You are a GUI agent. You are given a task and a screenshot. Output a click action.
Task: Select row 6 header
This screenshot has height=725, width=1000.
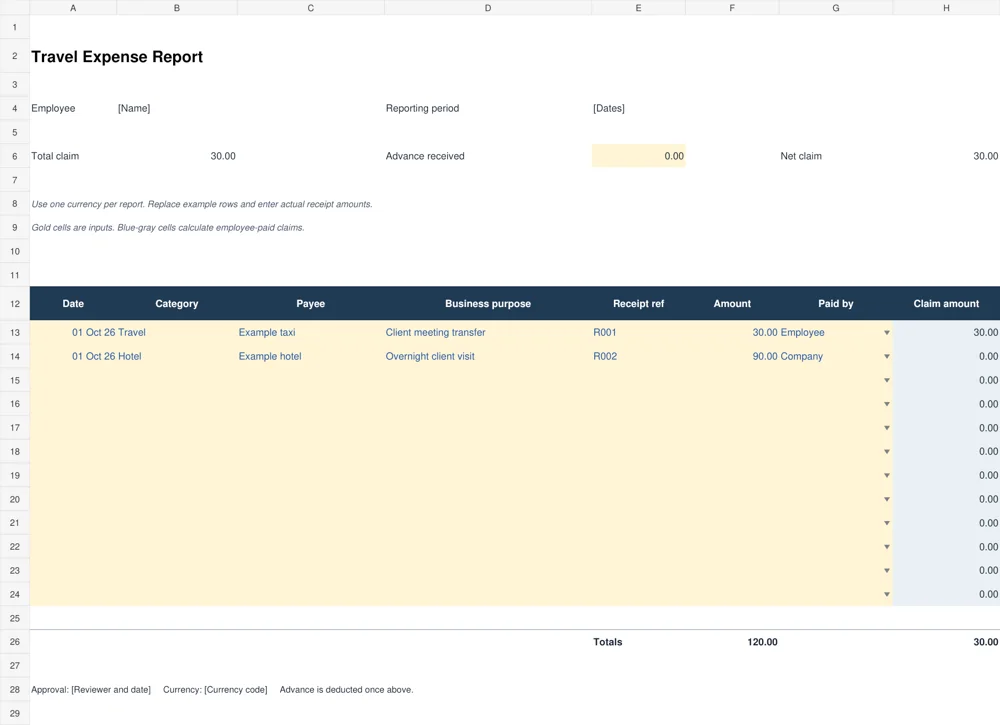click(15, 156)
